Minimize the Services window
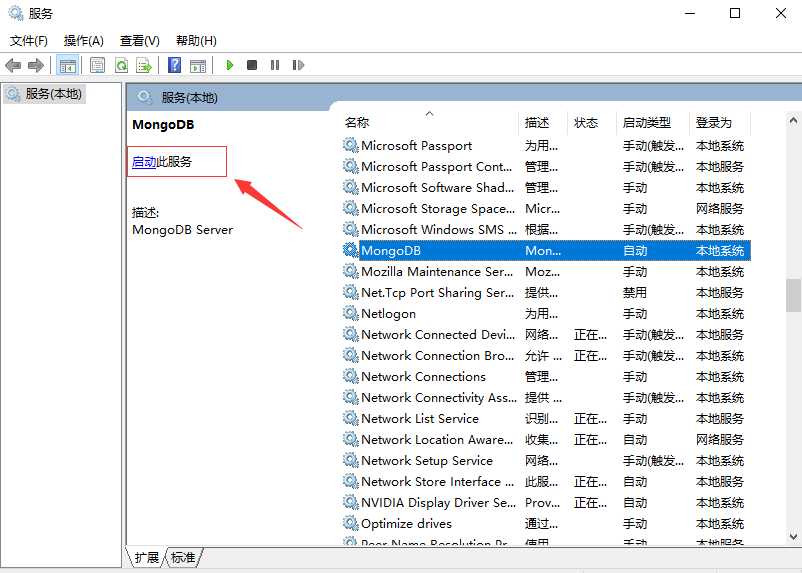 tap(690, 13)
